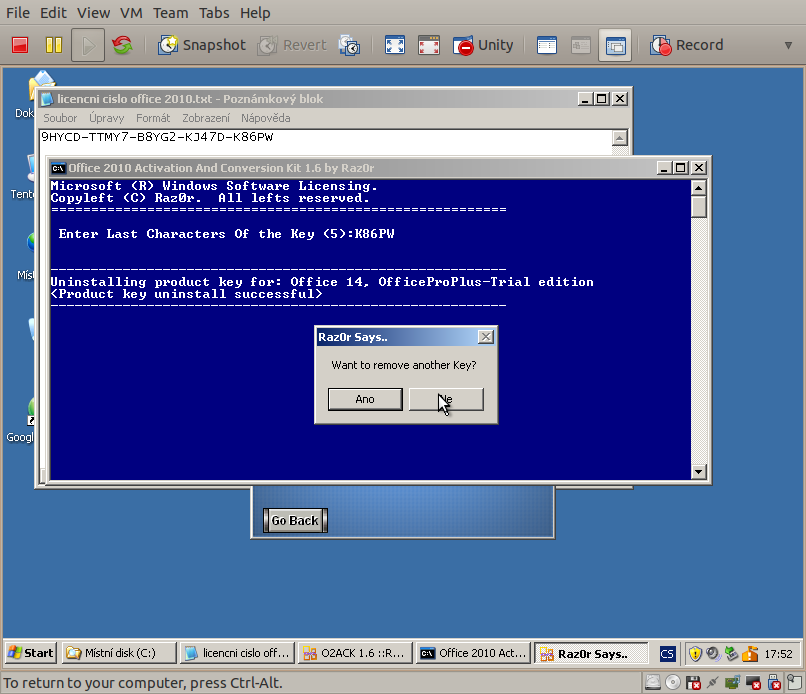This screenshot has height=694, width=806.
Task: Open Nápověda menu in Notepad
Action: [x=266, y=118]
